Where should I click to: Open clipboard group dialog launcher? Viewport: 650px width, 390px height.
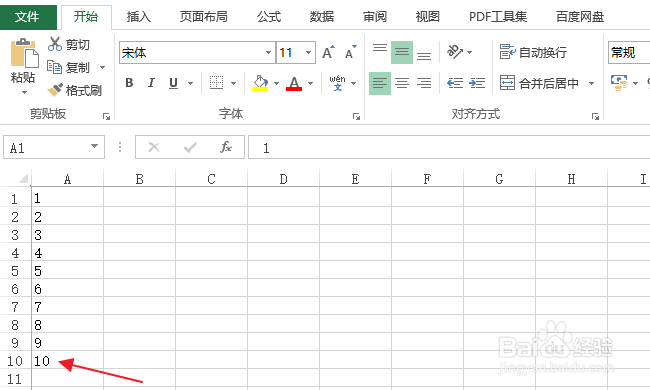click(x=107, y=117)
